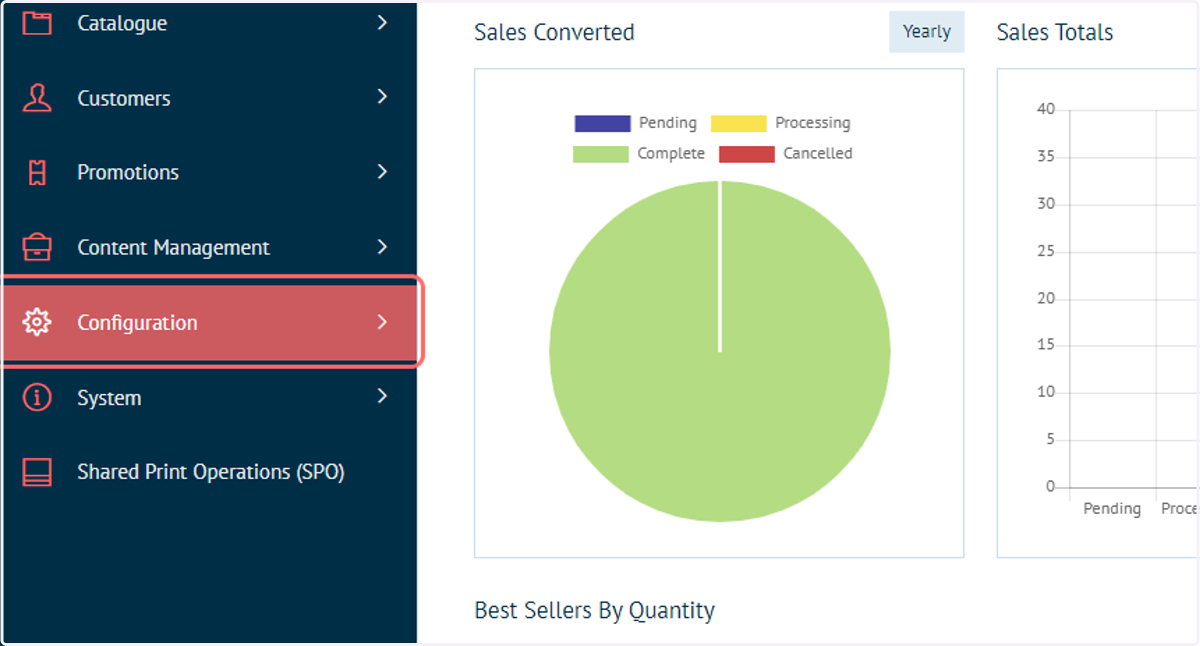Click the Pending legend label
Viewport: 1200px width, 646px height.
coord(668,123)
